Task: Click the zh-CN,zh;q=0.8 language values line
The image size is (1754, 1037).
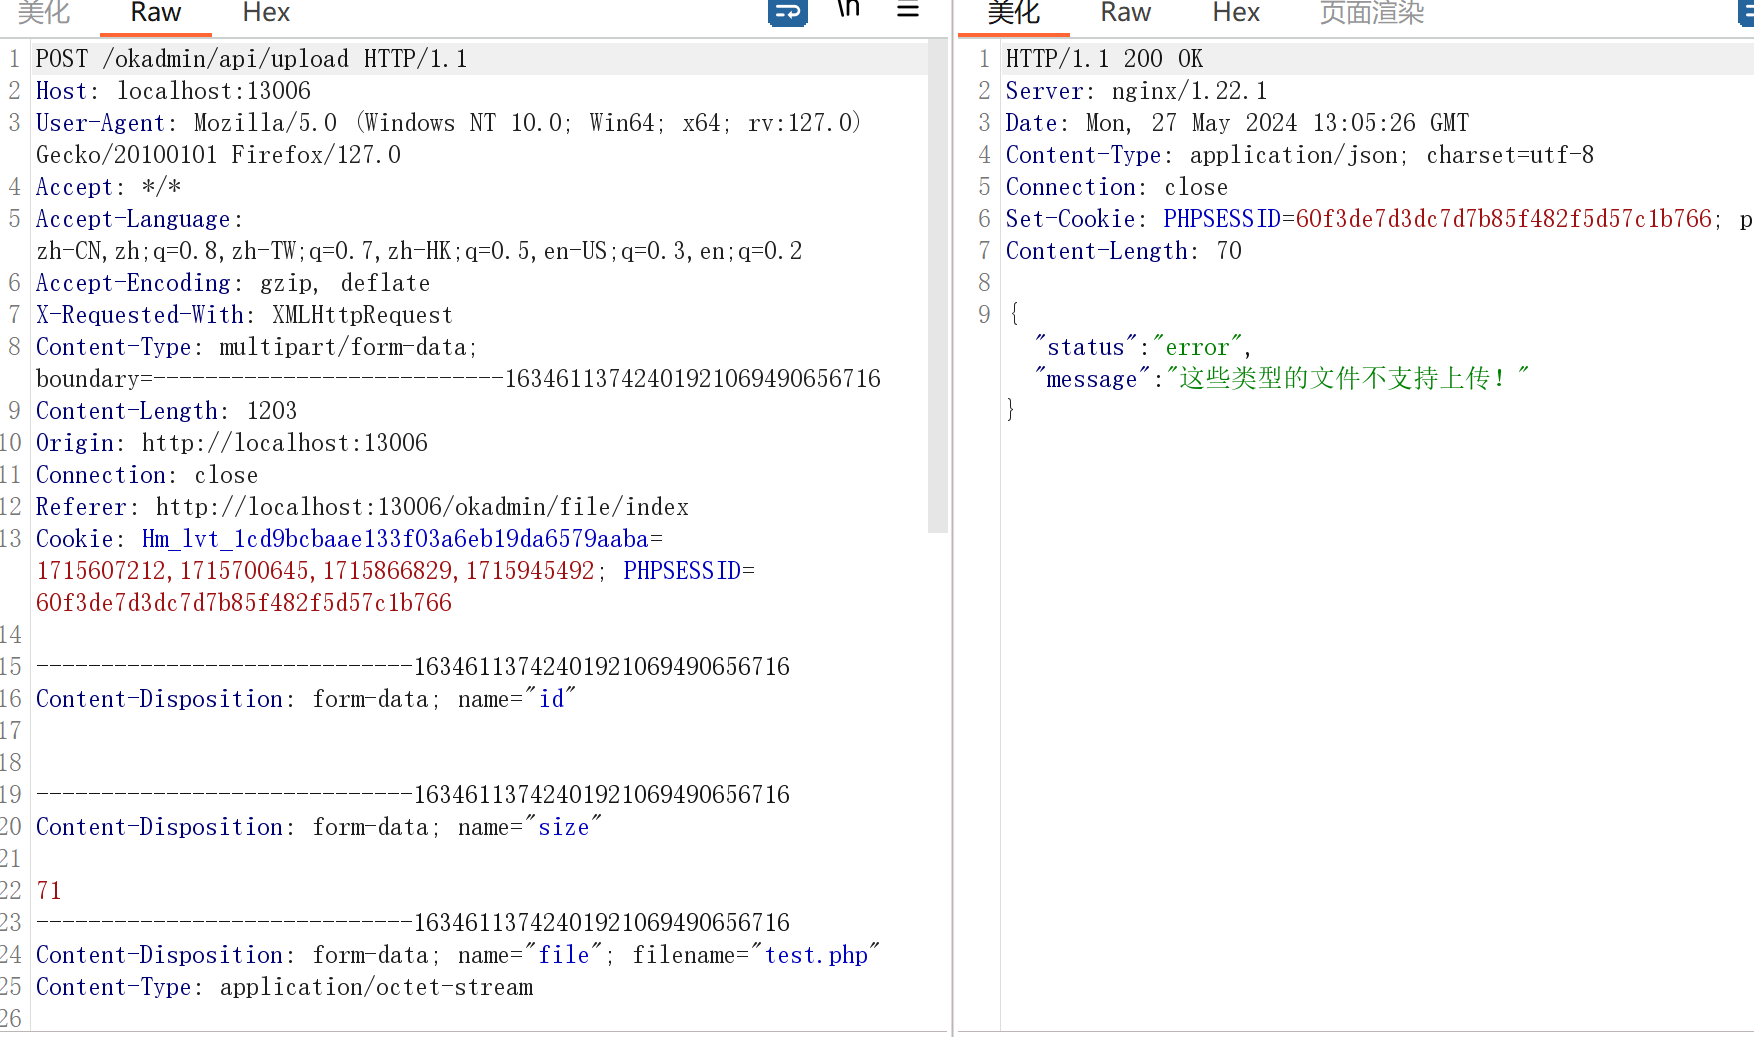Action: click(419, 251)
